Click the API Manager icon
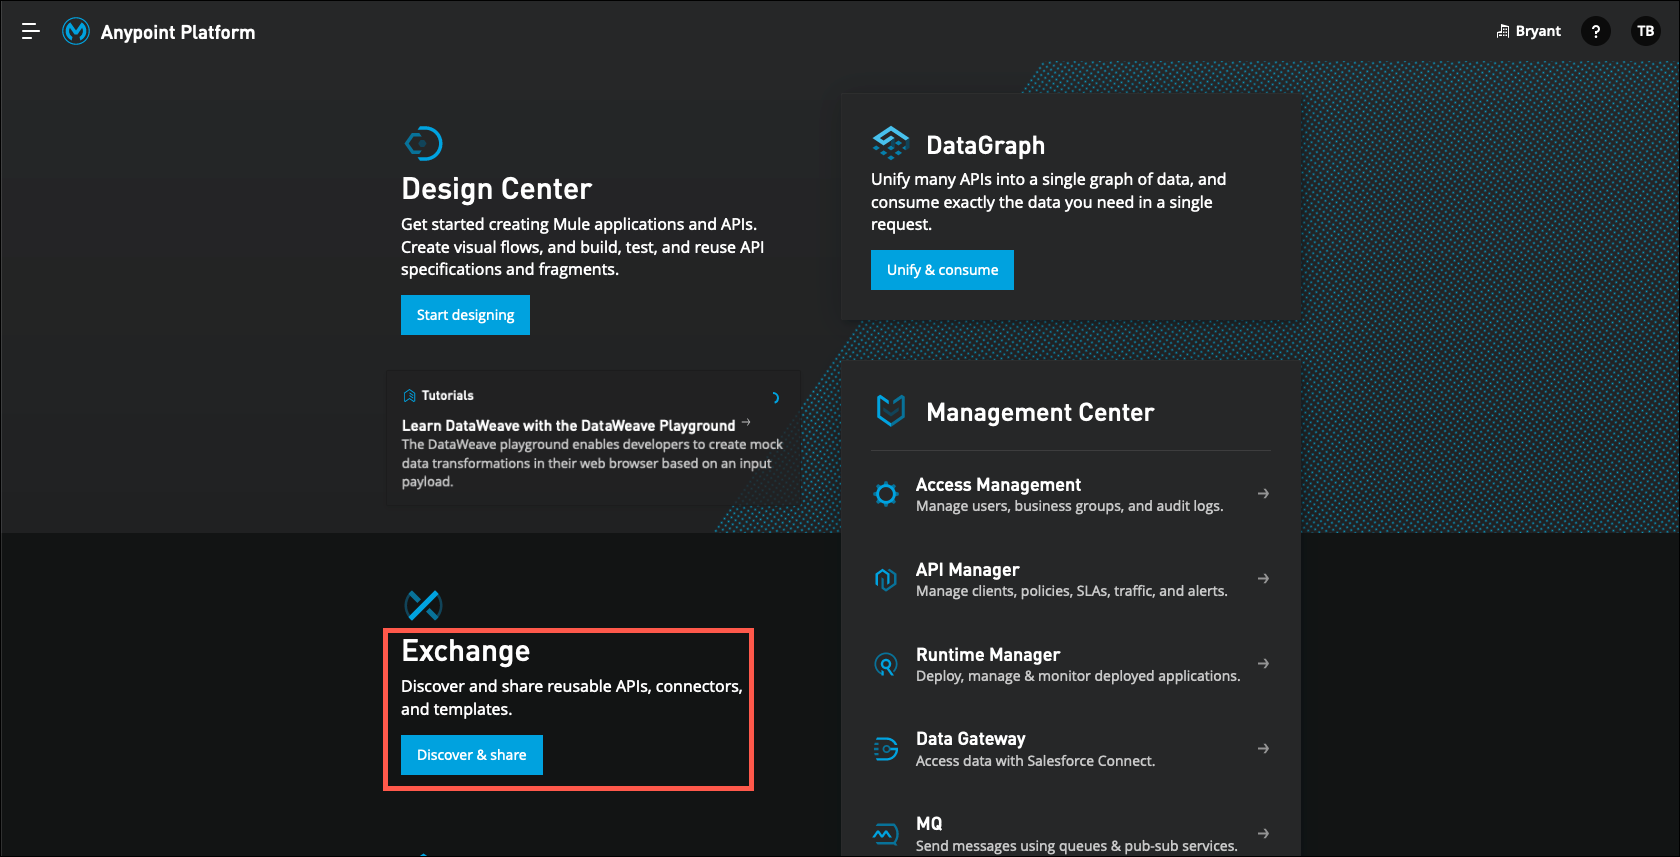 click(886, 579)
